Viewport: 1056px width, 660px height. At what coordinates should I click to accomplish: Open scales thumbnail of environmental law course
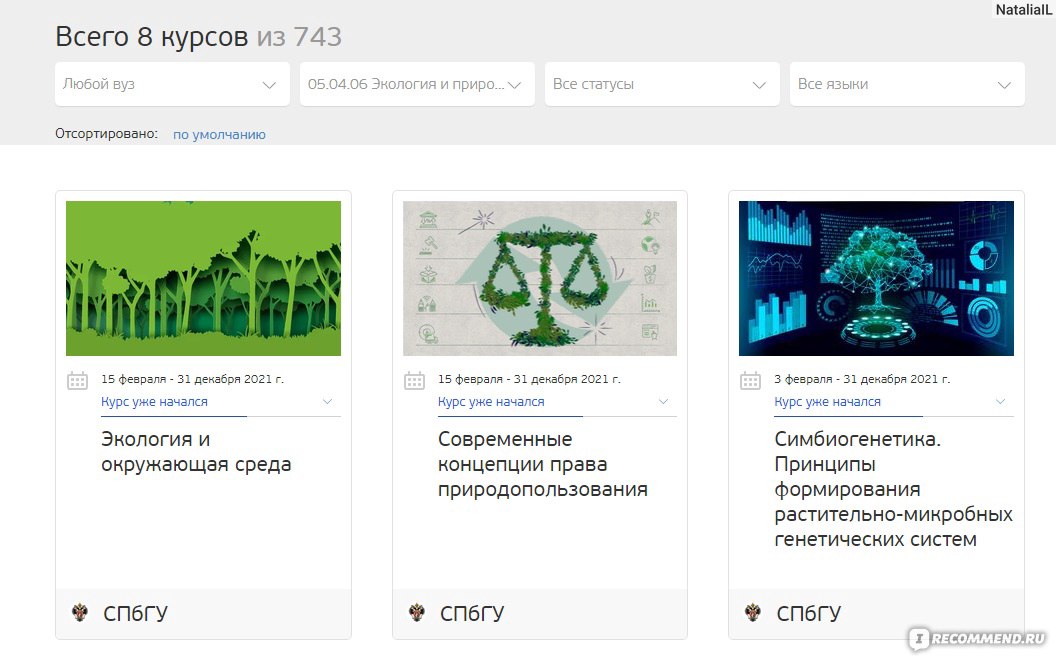pyautogui.click(x=540, y=278)
